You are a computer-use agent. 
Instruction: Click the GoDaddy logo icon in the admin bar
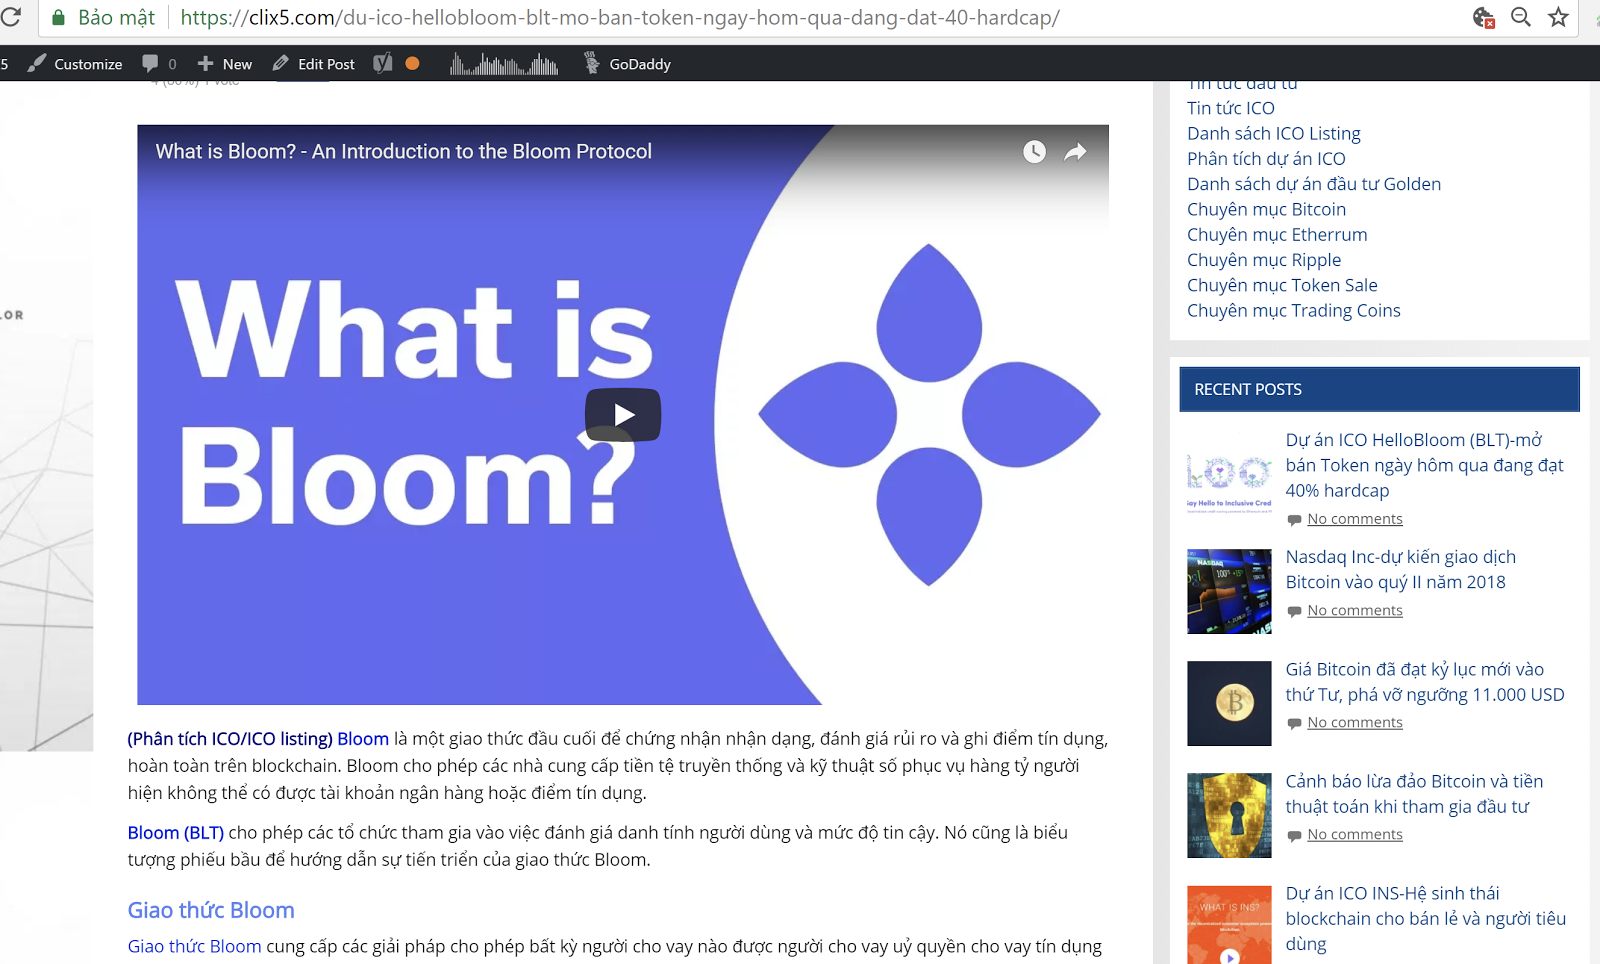coord(591,63)
